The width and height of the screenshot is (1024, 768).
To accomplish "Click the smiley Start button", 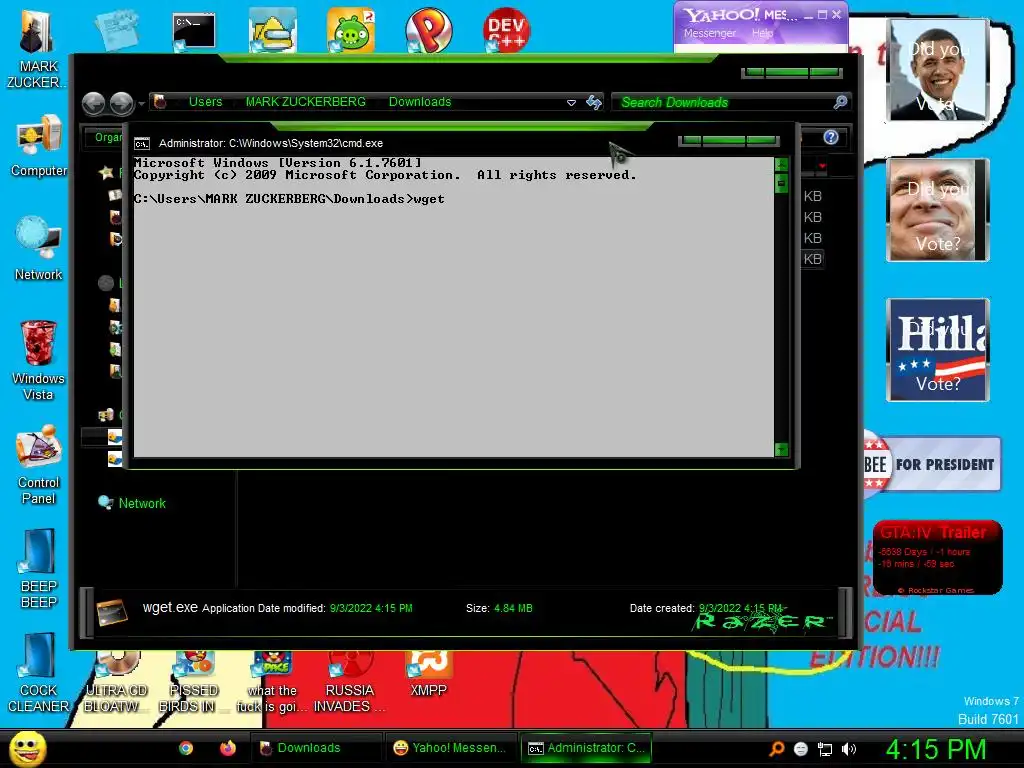I will coord(27,748).
